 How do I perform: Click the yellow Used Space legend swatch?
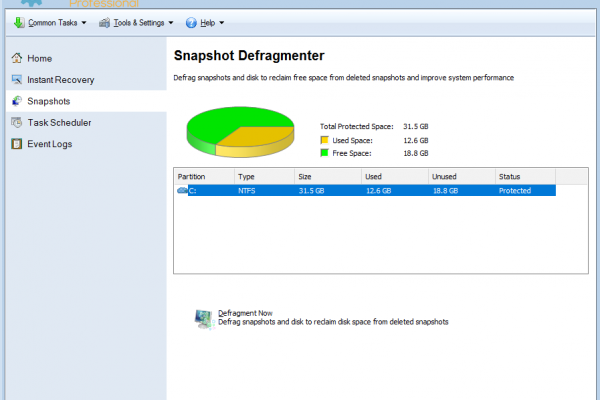click(324, 140)
